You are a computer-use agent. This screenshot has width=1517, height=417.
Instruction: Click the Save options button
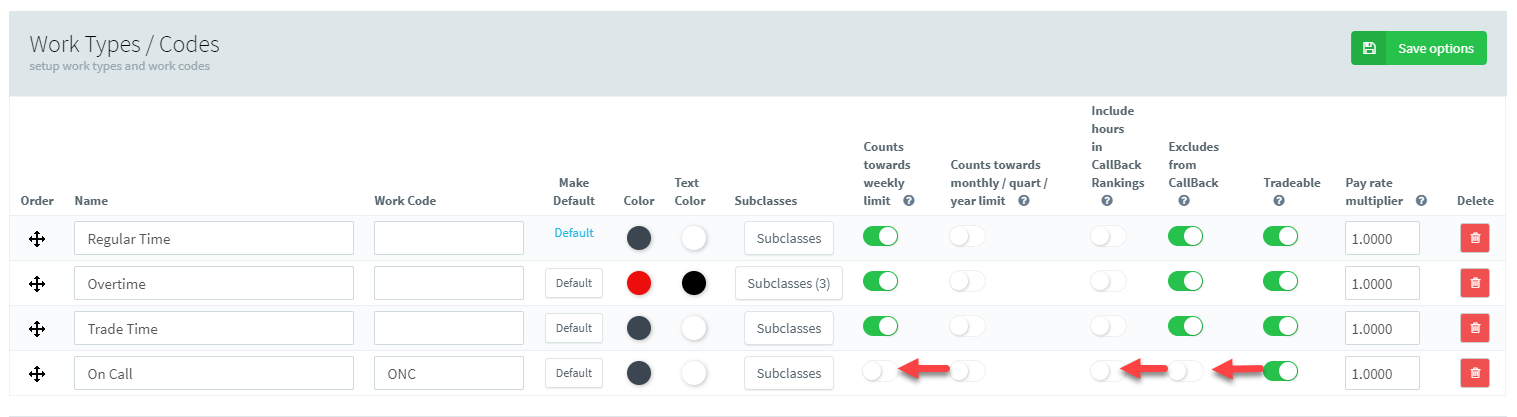tap(1418, 48)
